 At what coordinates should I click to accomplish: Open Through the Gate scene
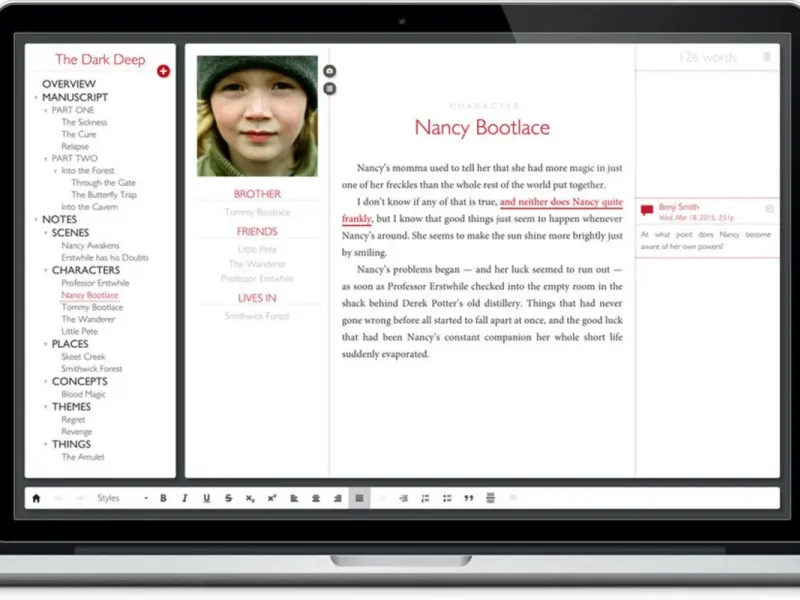coord(104,183)
